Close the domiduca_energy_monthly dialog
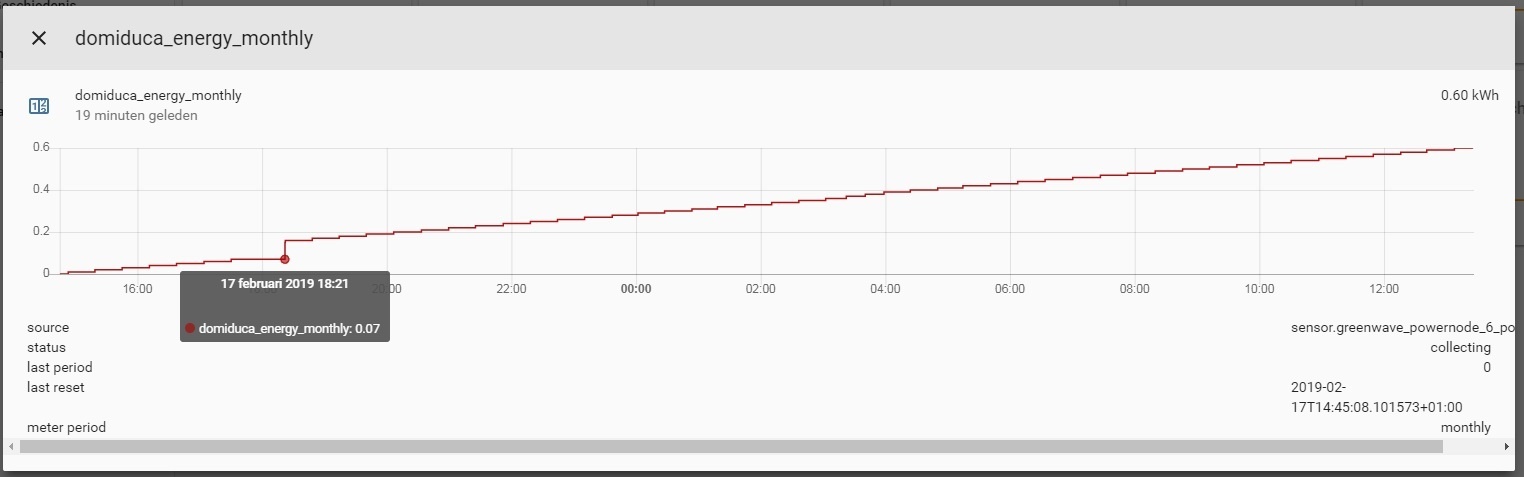 tap(39, 39)
